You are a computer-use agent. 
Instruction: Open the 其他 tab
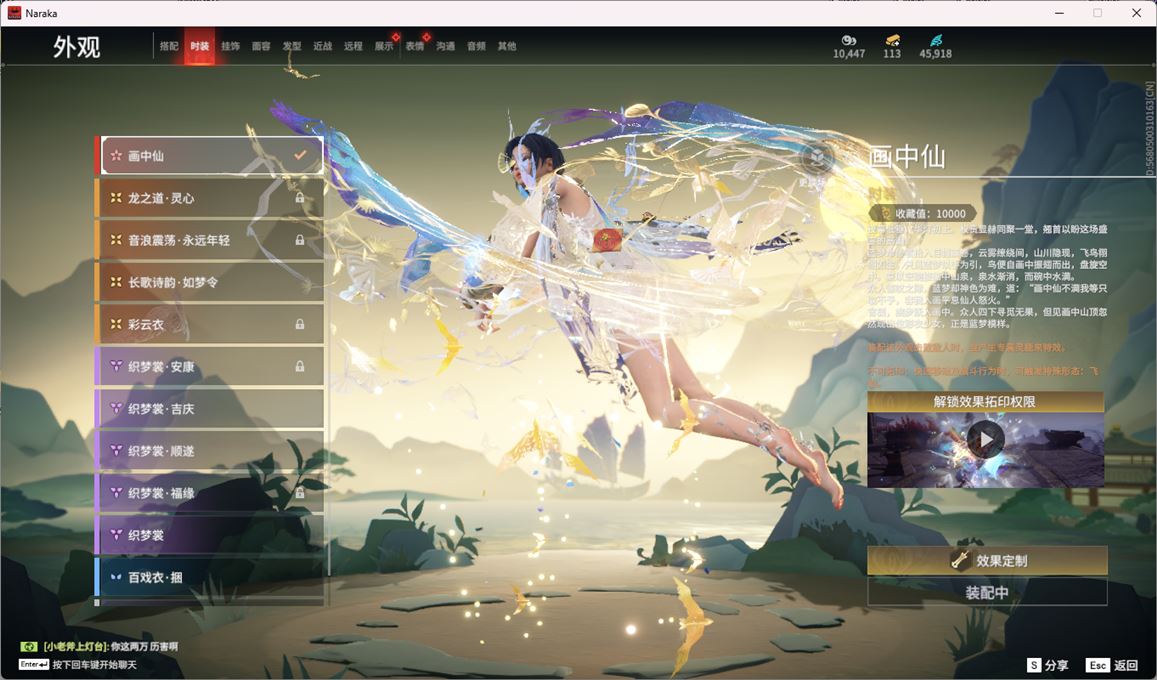click(x=507, y=46)
